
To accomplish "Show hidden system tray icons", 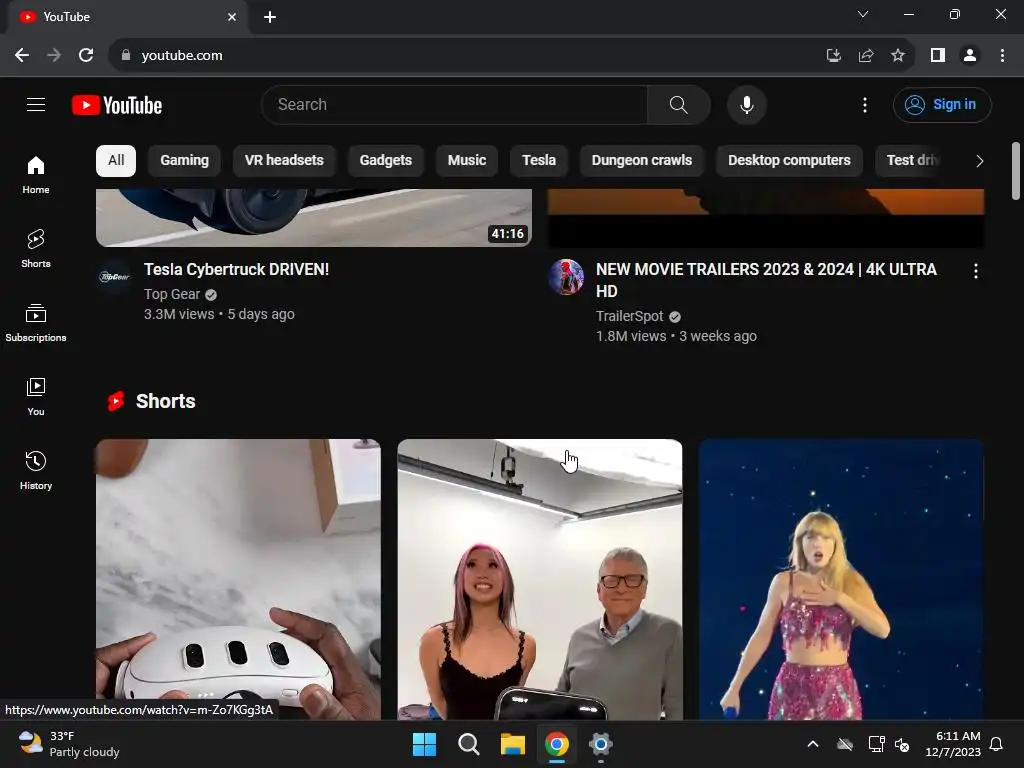I will click(812, 744).
